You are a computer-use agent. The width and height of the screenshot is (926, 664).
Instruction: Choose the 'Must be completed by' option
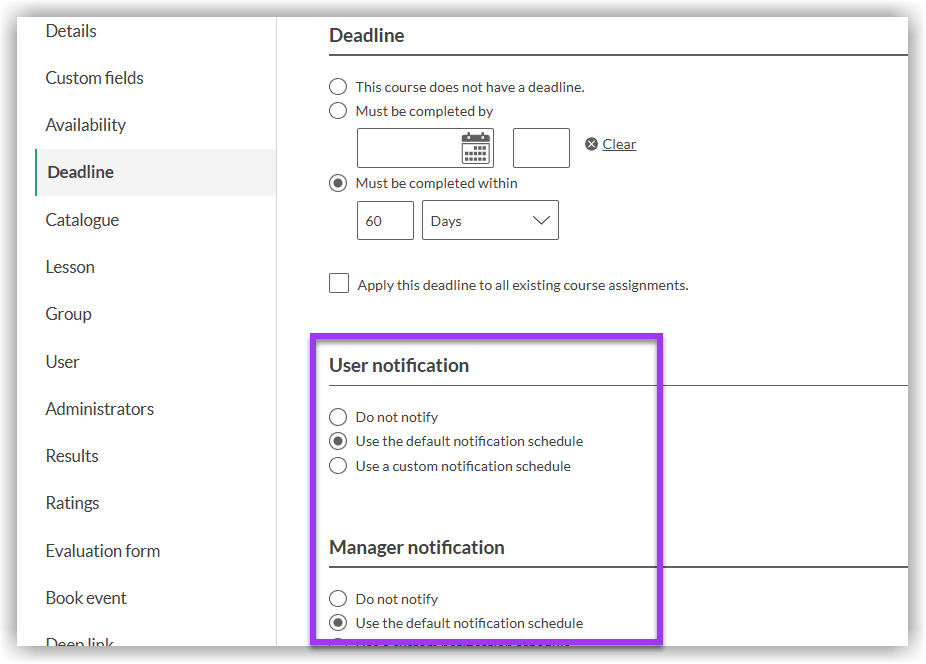[x=339, y=111]
